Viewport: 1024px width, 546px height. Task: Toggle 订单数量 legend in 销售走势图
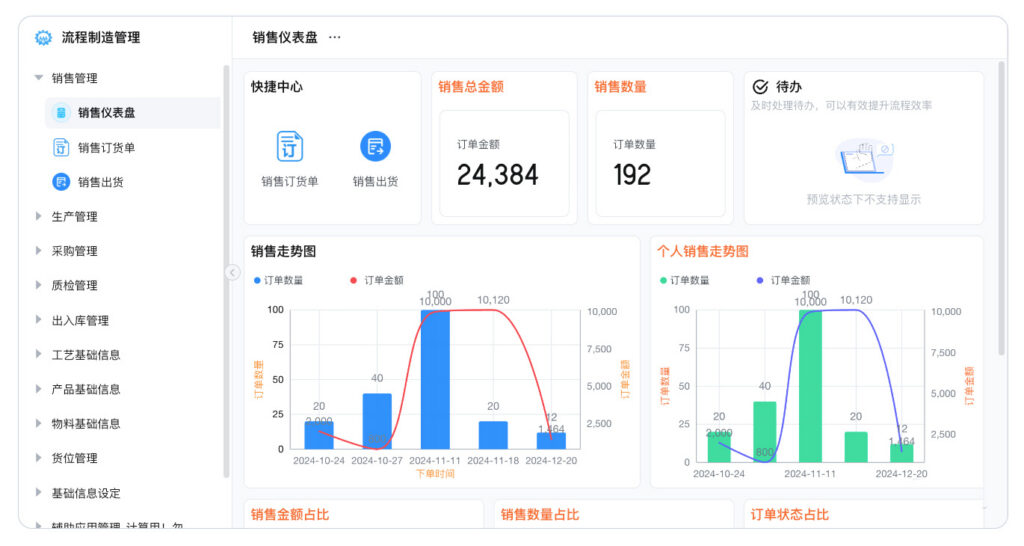click(279, 281)
